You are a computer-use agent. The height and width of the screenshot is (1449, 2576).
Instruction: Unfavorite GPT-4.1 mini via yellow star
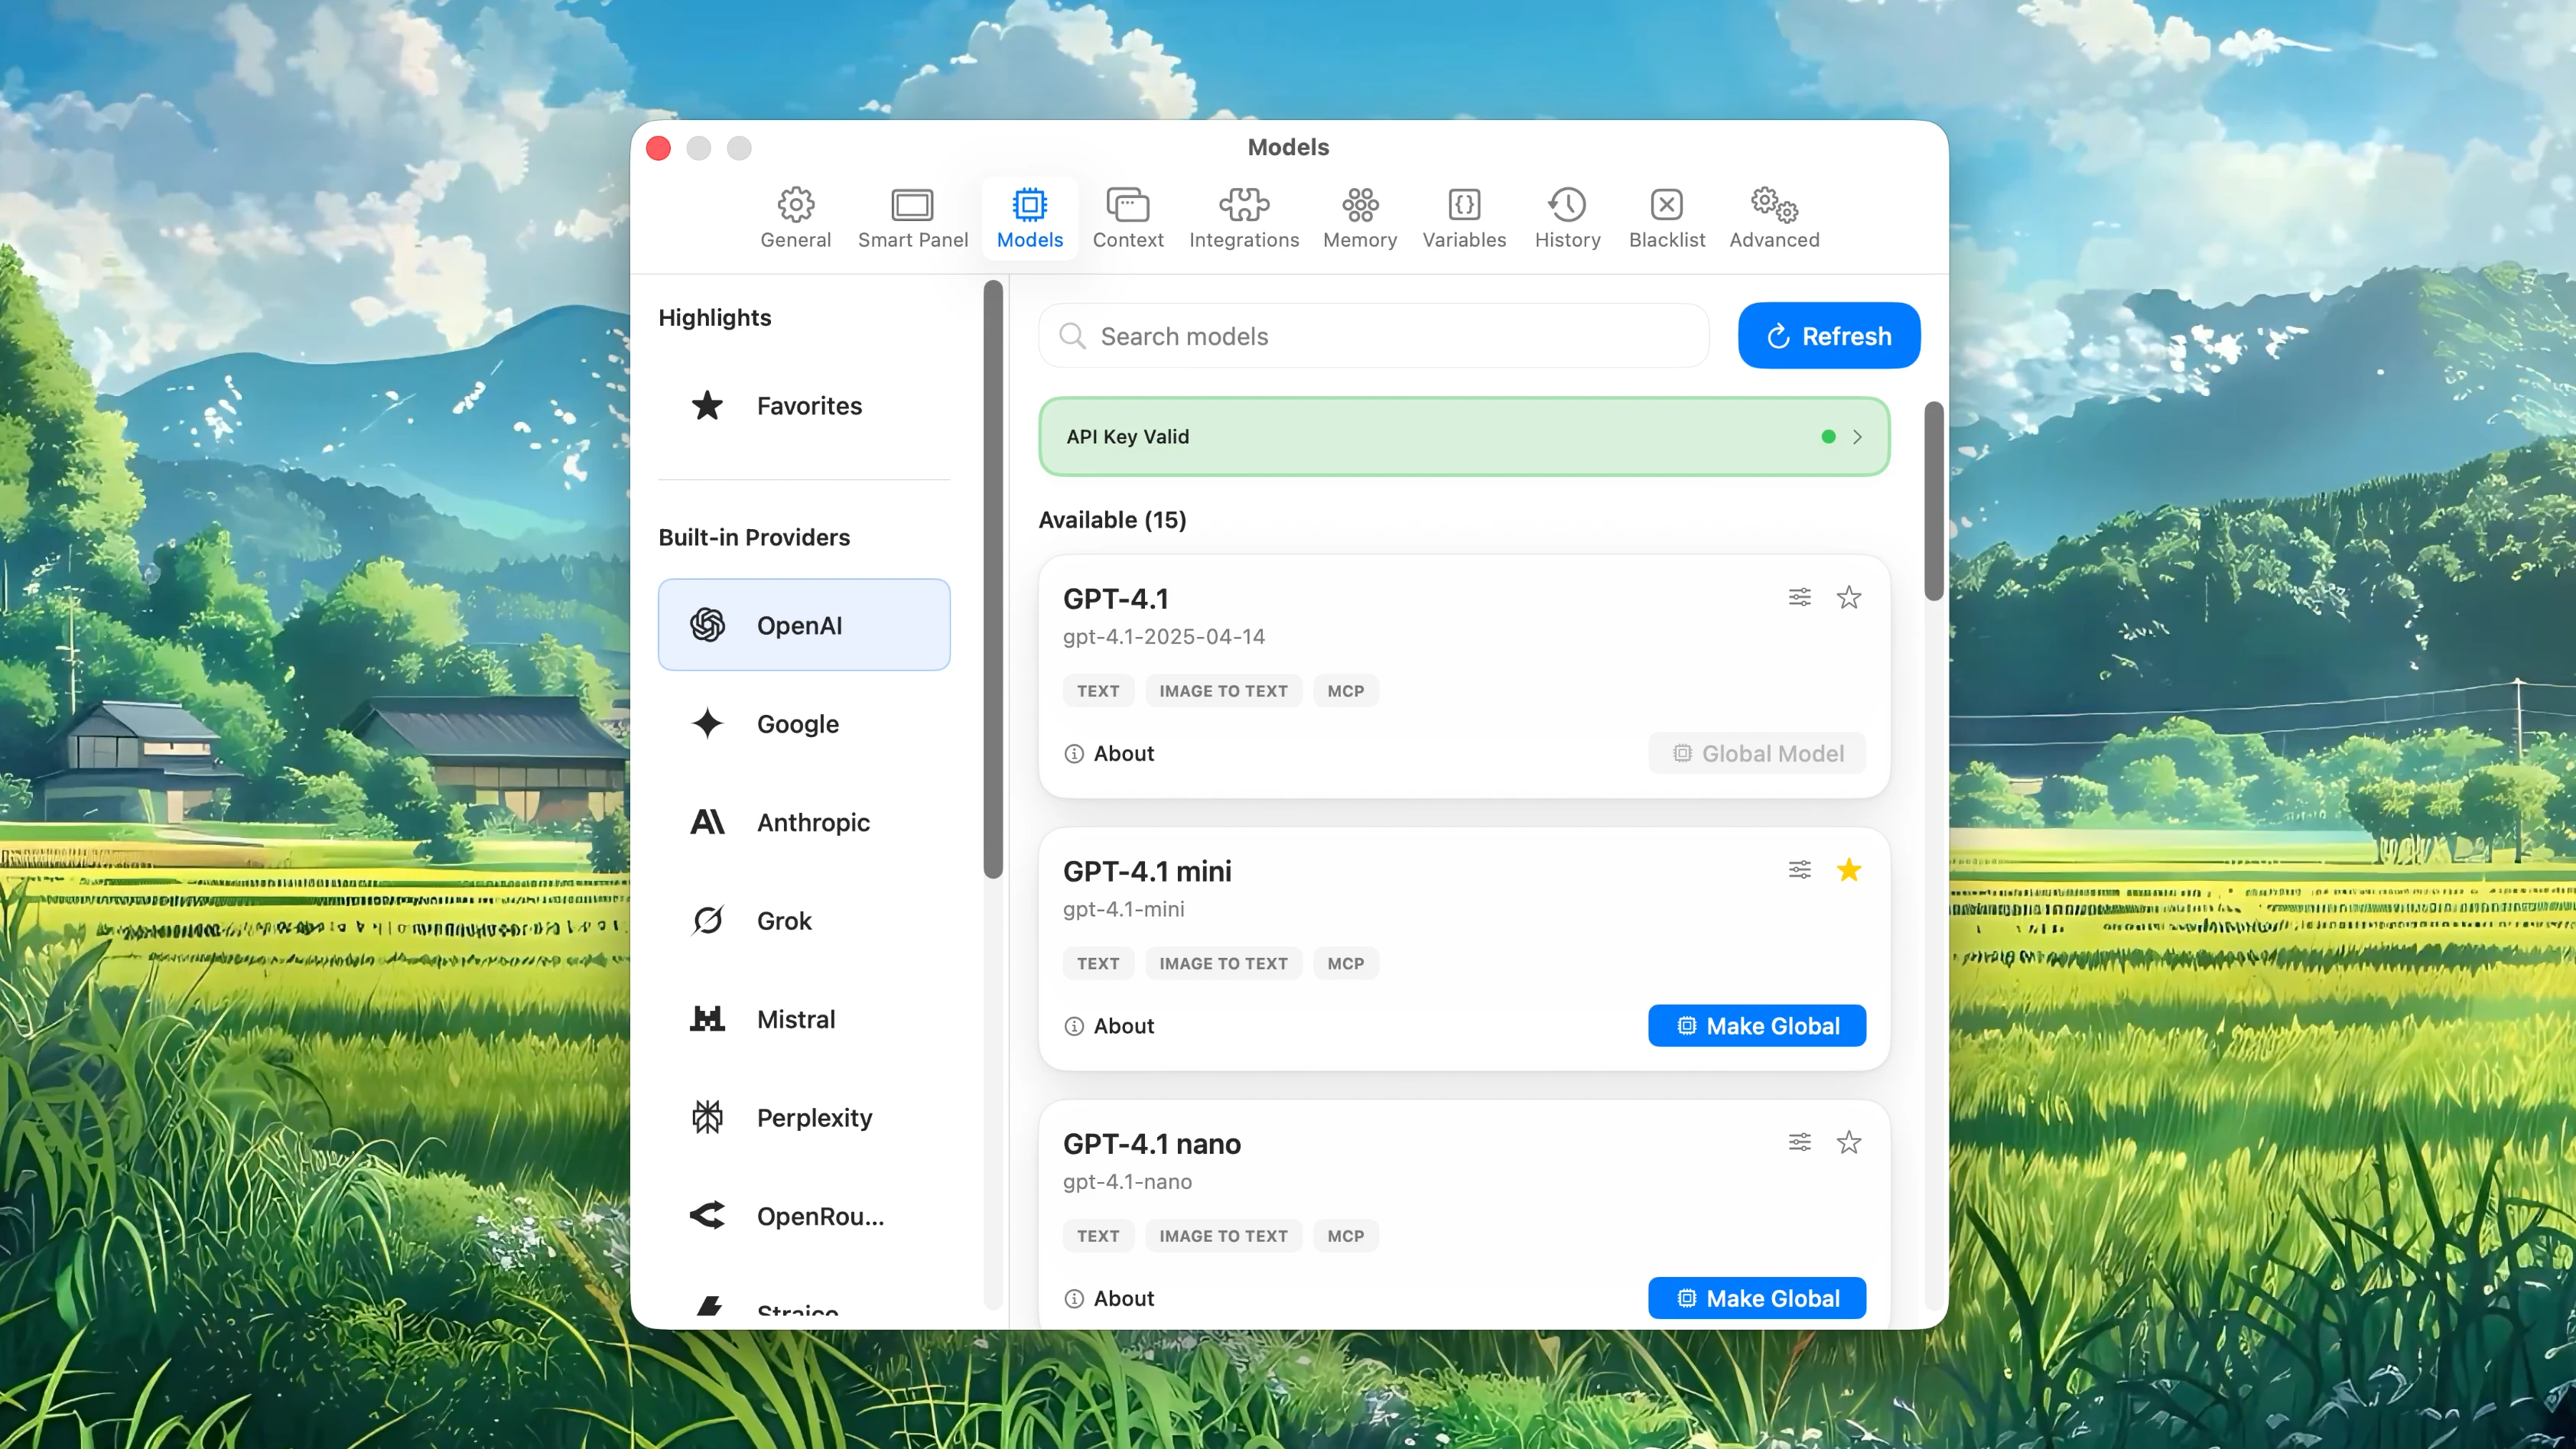point(1849,870)
